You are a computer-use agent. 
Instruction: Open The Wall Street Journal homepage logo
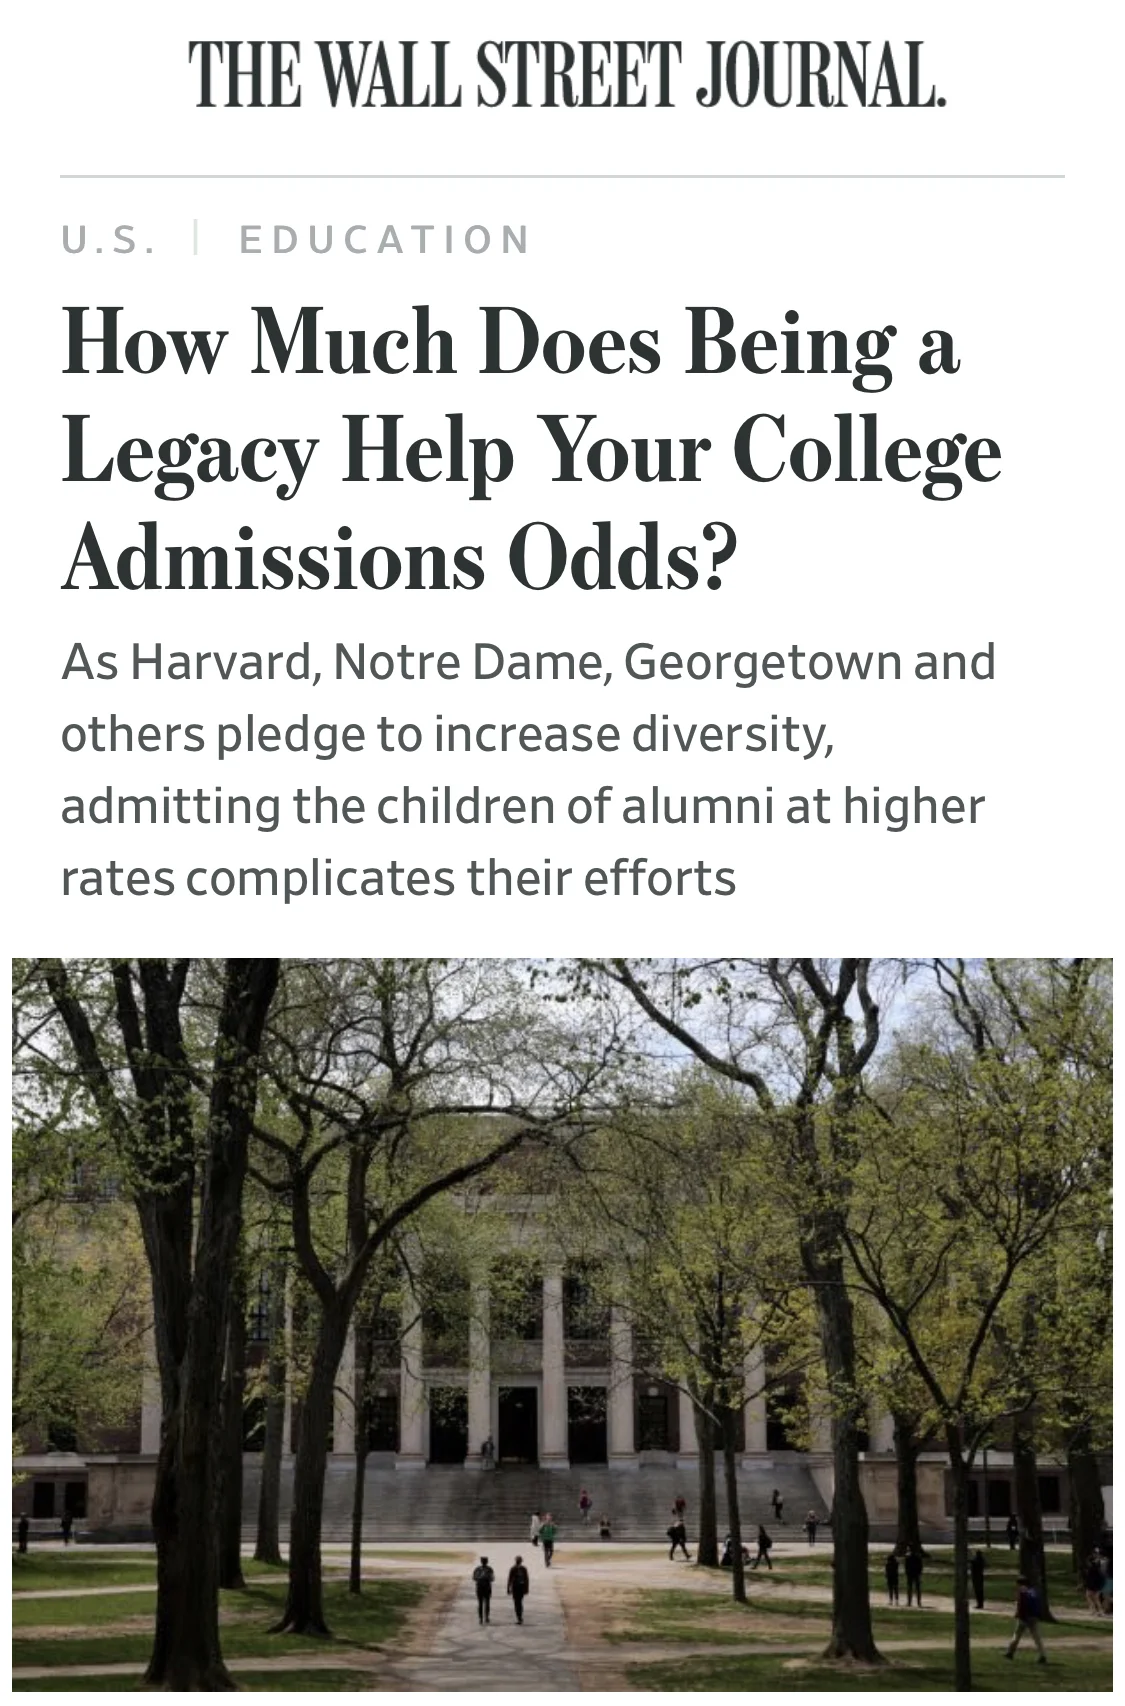[x=566, y=75]
